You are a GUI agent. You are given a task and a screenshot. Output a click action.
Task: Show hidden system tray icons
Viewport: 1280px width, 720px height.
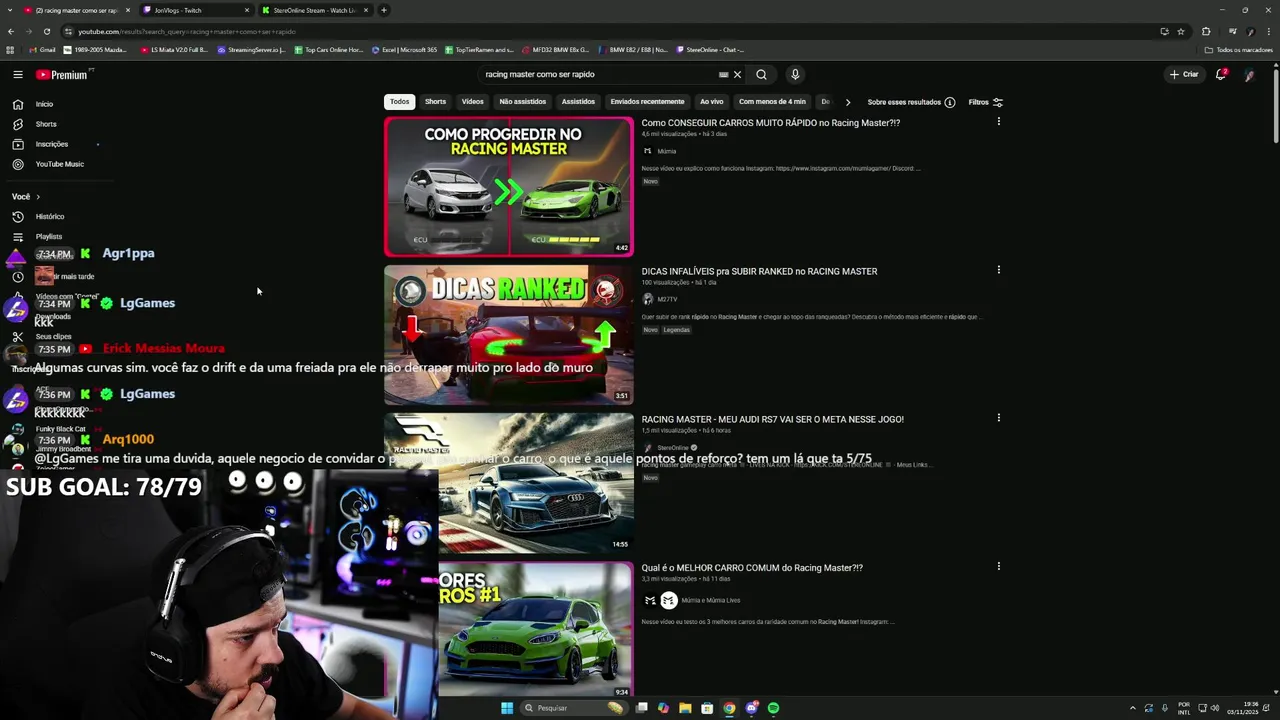1132,708
